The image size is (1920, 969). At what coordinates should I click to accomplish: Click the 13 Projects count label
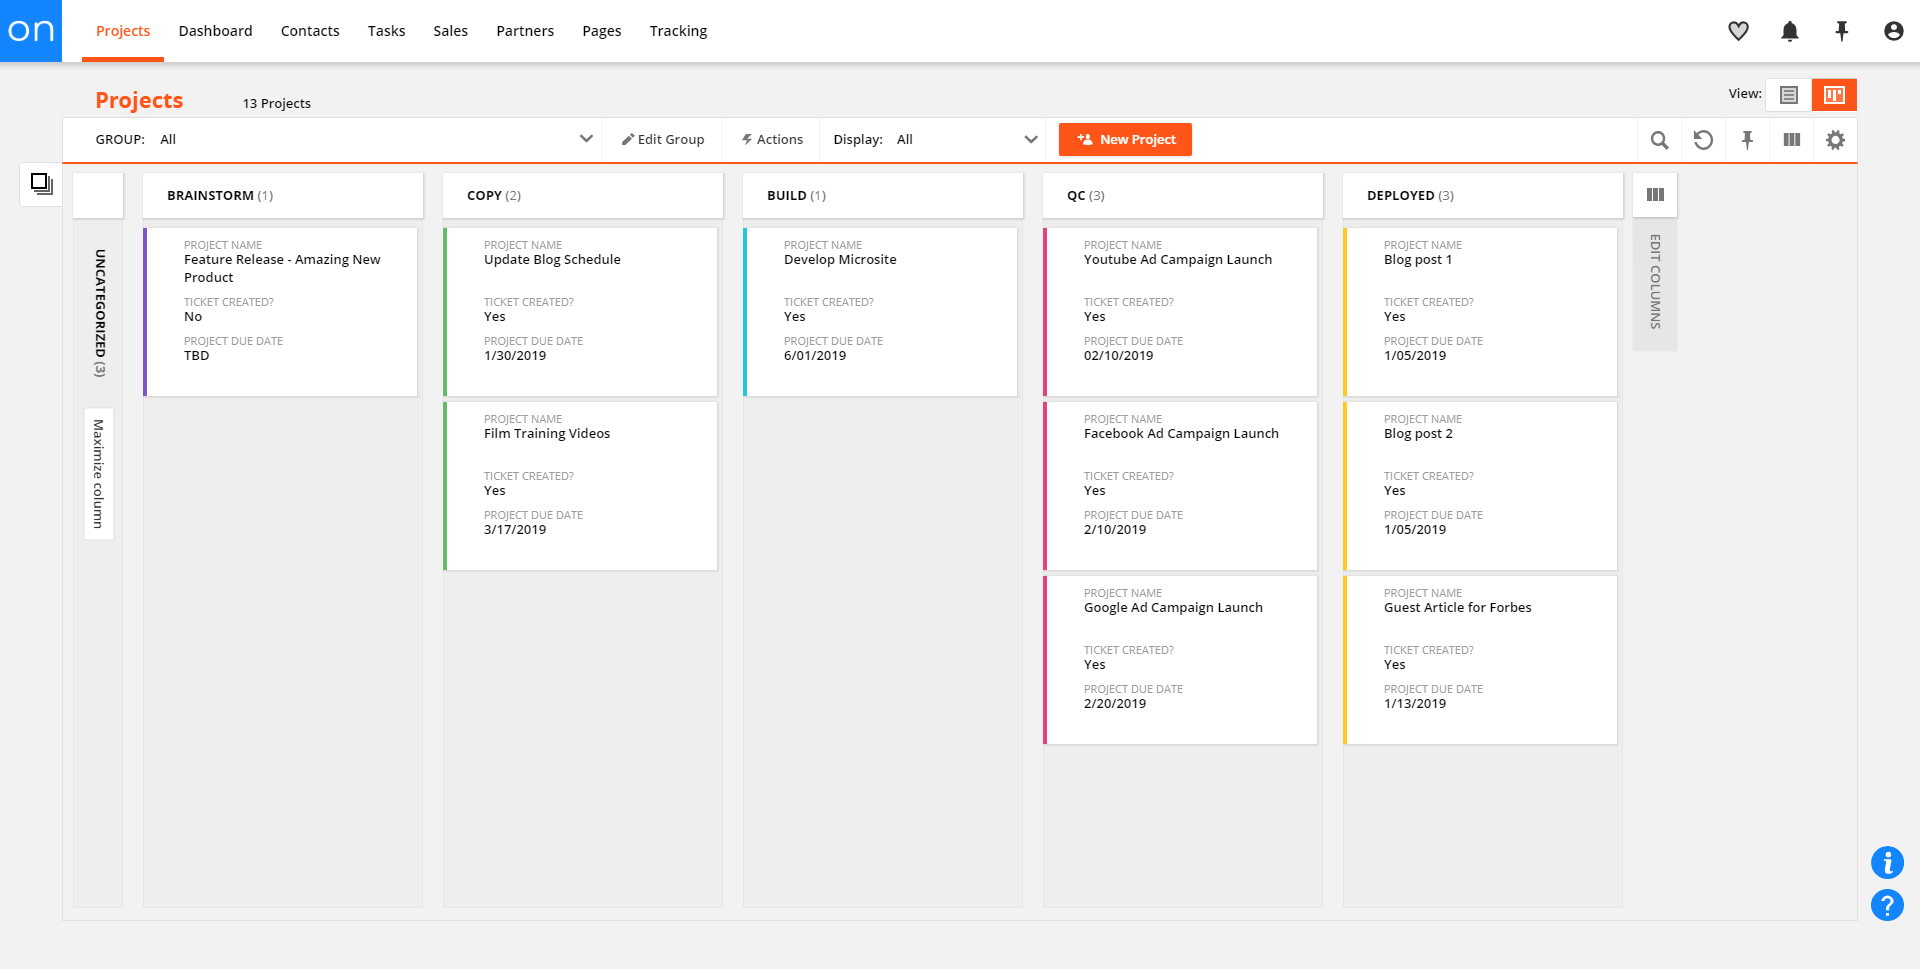277,103
